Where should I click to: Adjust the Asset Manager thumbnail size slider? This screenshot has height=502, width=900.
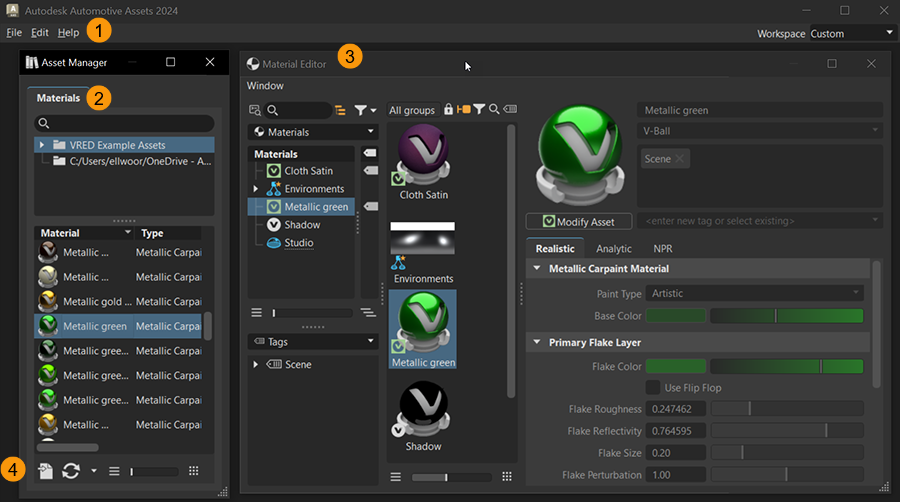154,472
